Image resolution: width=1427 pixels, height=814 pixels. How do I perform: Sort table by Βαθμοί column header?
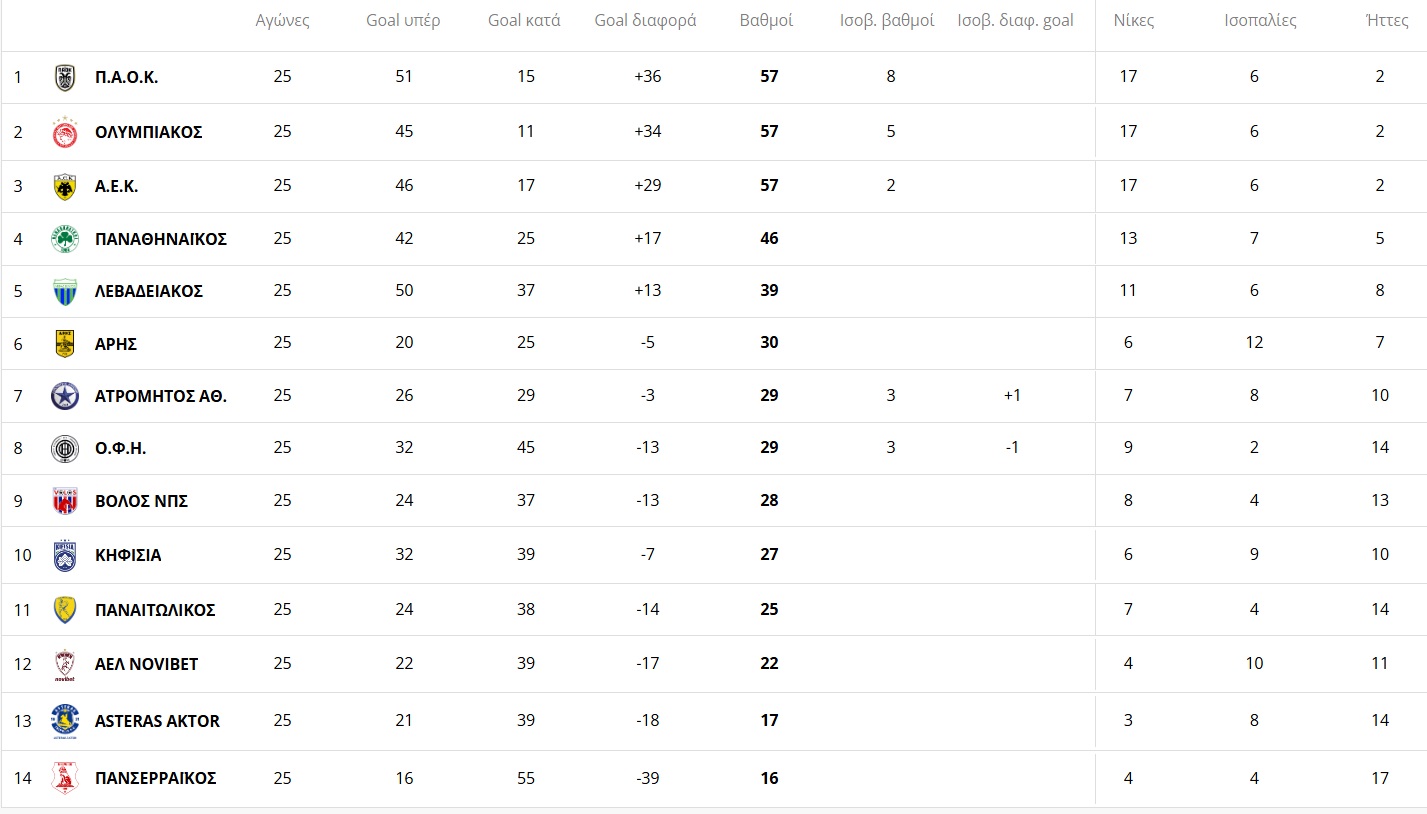click(767, 20)
